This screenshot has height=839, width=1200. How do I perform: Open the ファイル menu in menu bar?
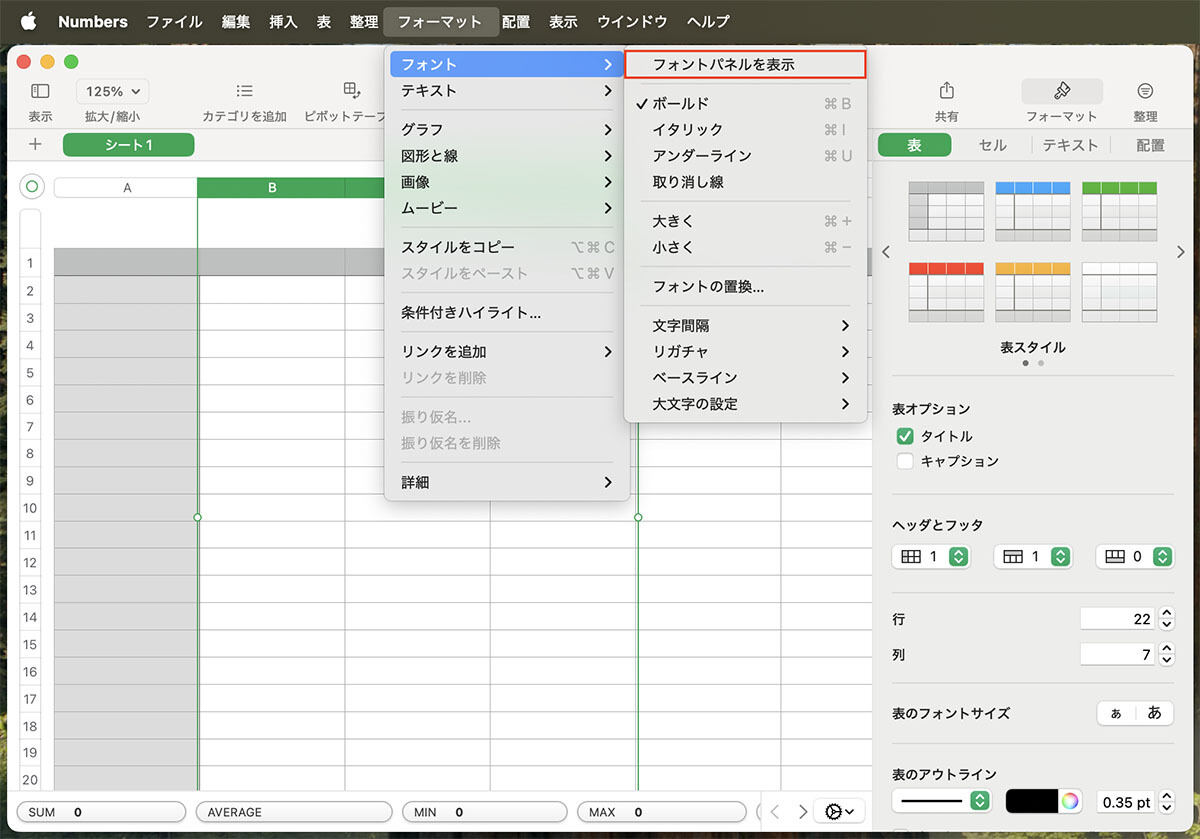(174, 21)
